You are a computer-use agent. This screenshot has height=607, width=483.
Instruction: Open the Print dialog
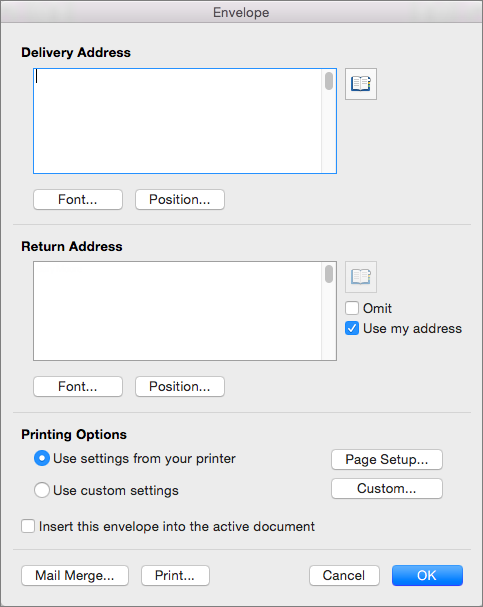175,575
